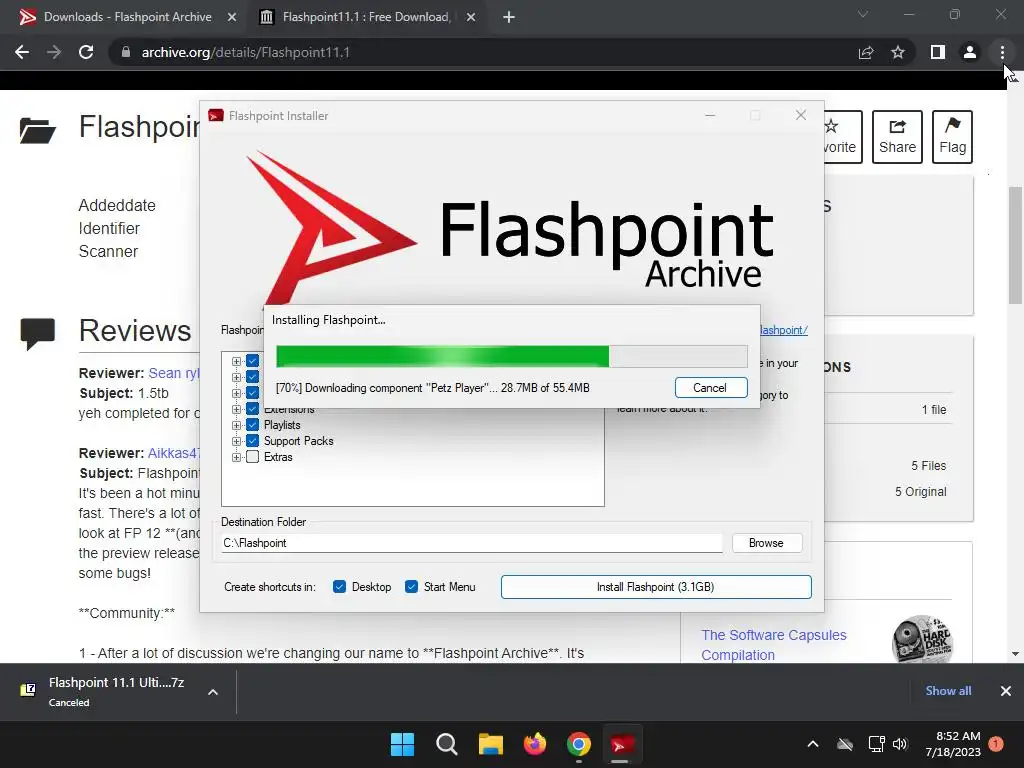Viewport: 1024px width, 768px height.
Task: Toggle the Extensions checkbox
Action: (x=253, y=409)
